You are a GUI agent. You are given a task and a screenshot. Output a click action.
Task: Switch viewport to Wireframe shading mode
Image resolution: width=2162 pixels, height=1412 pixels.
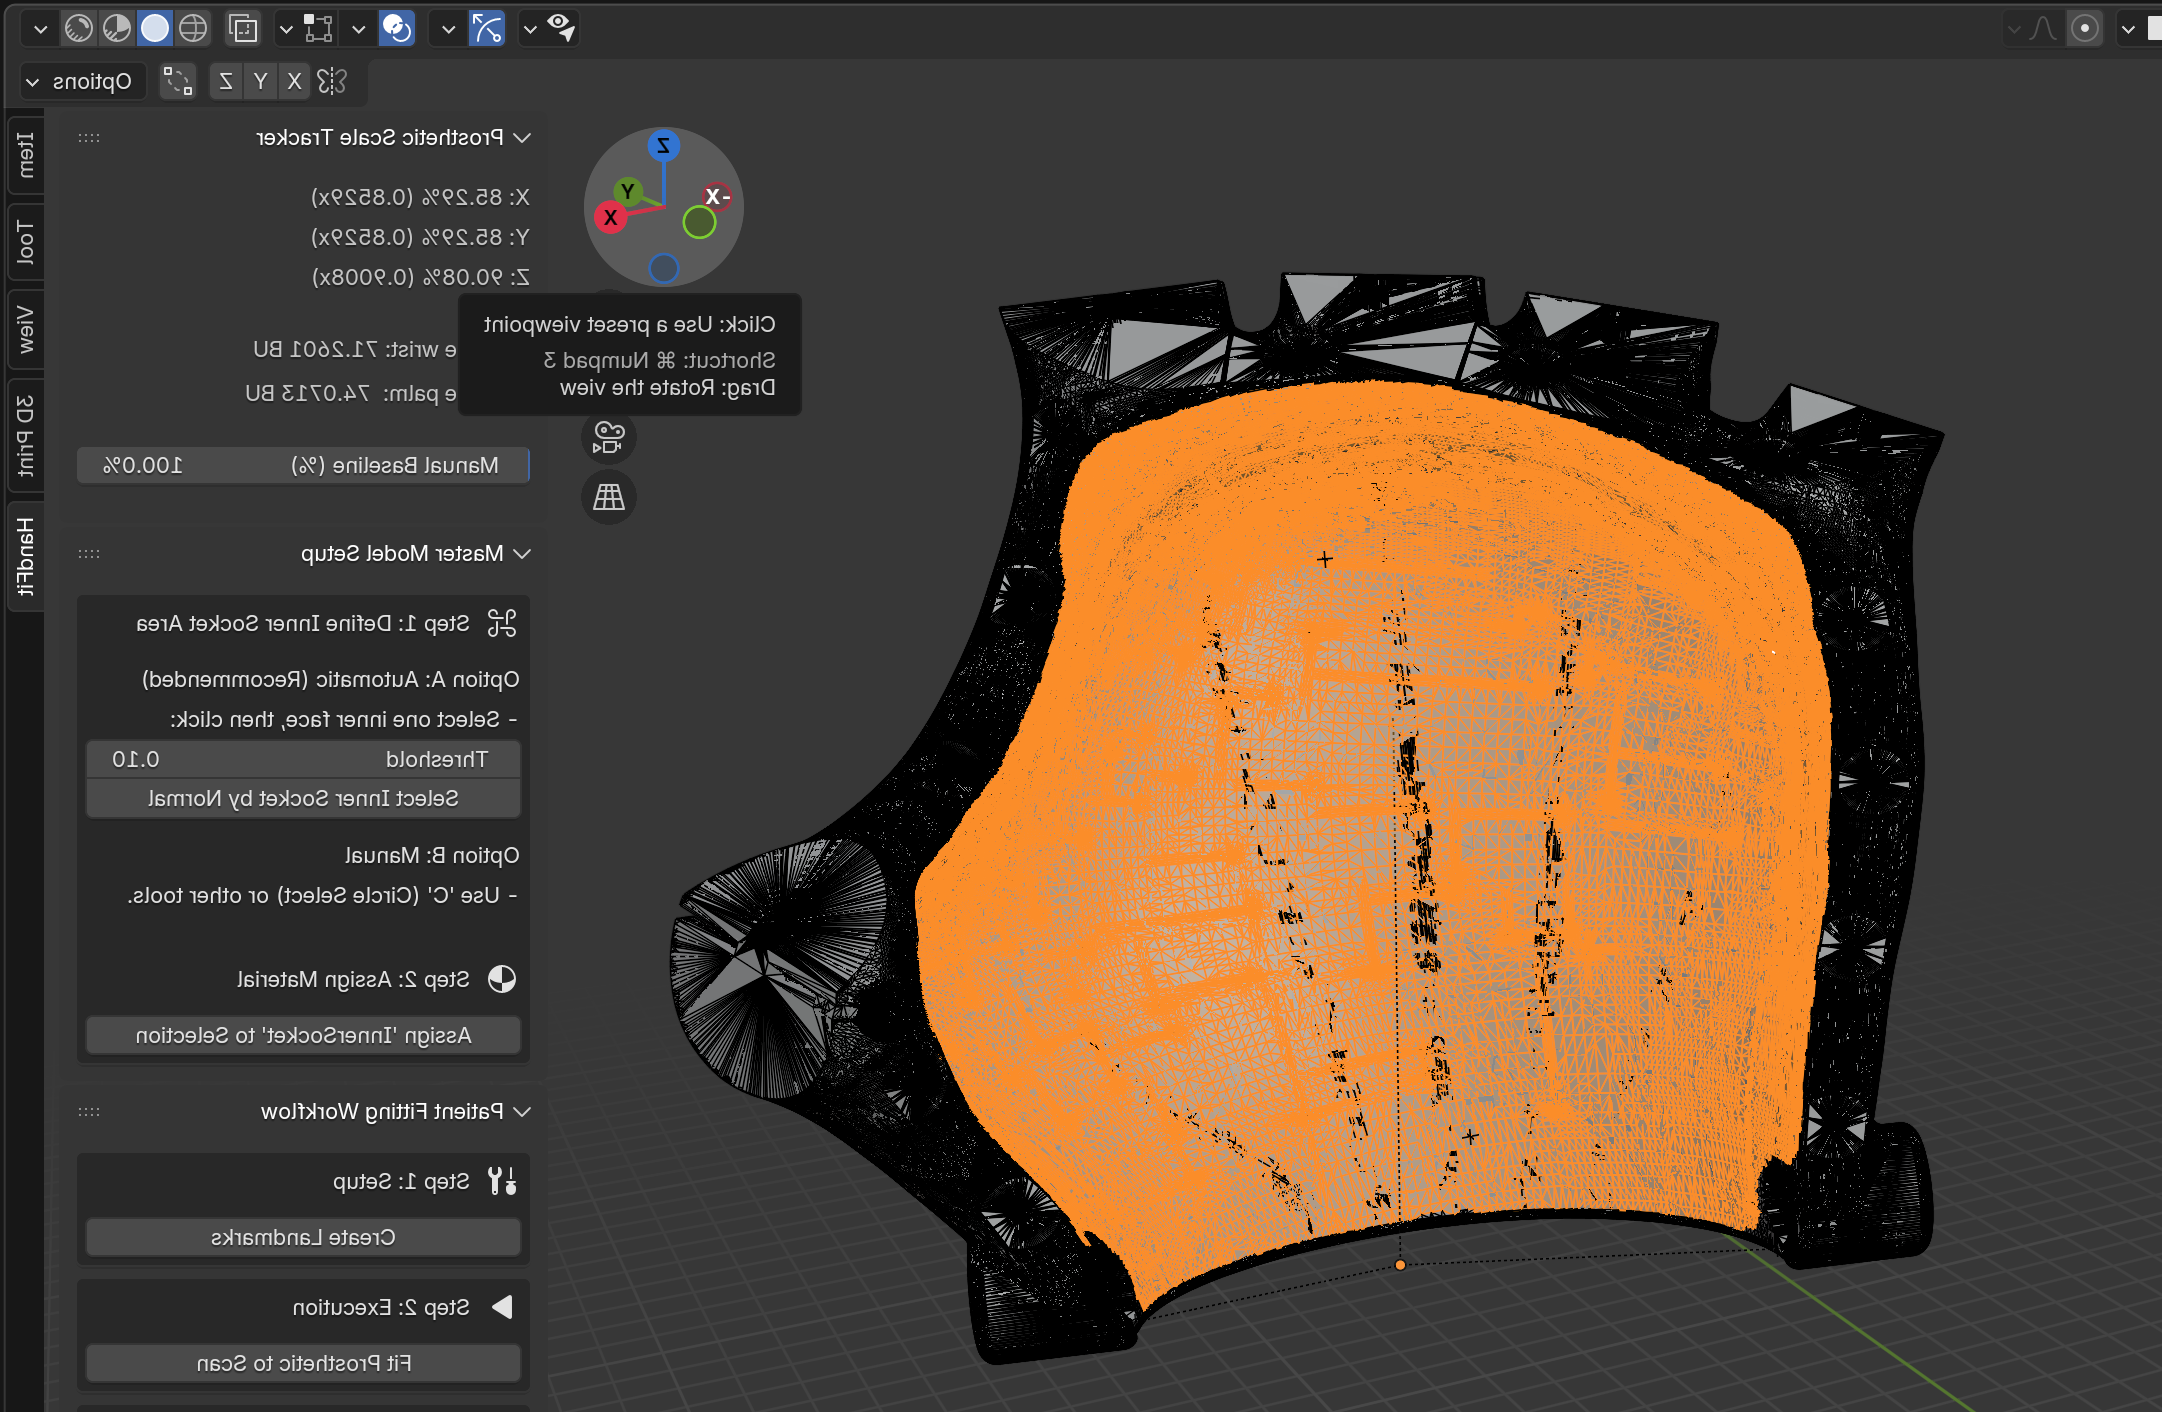[194, 28]
